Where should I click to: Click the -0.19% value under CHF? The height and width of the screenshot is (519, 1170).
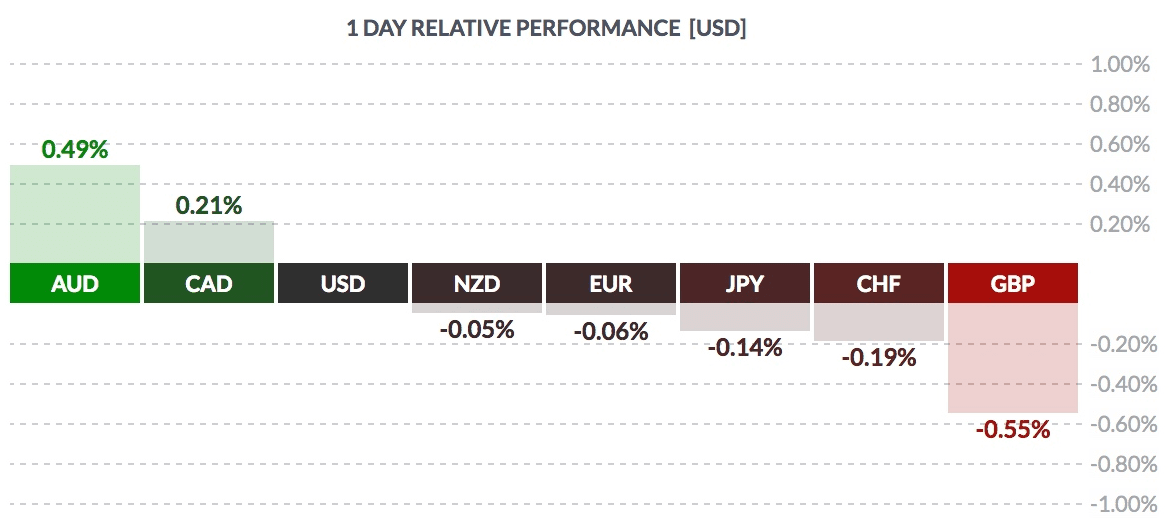pyautogui.click(x=879, y=357)
